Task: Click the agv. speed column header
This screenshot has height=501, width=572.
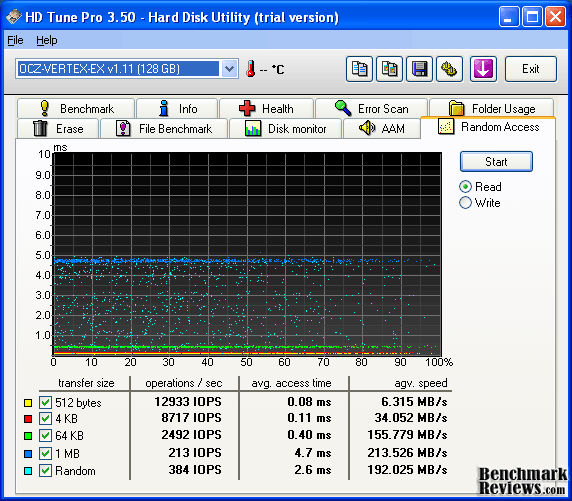Action: pos(421,383)
